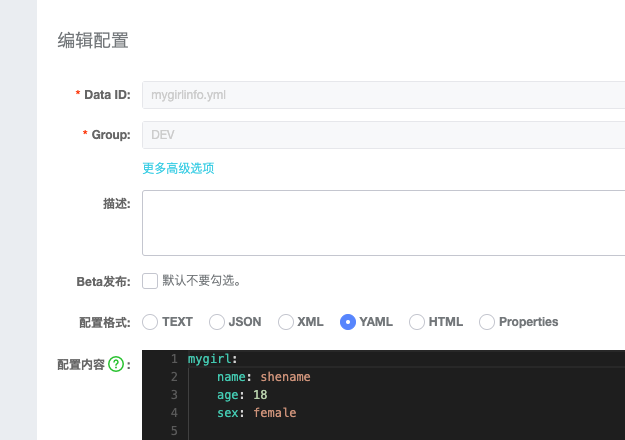The image size is (625, 440).
Task: Click the help icon beside 配置内容
Action: [x=116, y=365]
